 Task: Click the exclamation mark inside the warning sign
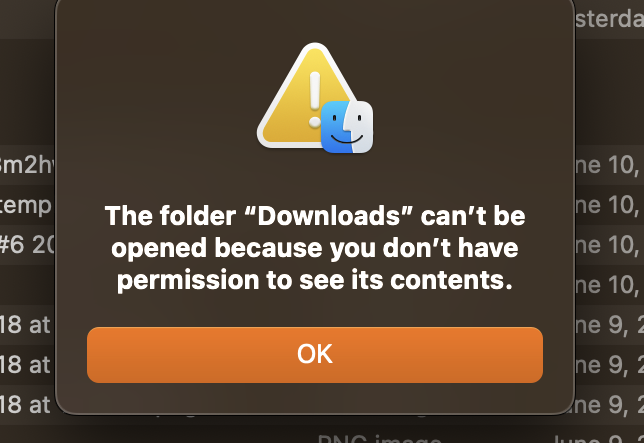[x=315, y=99]
